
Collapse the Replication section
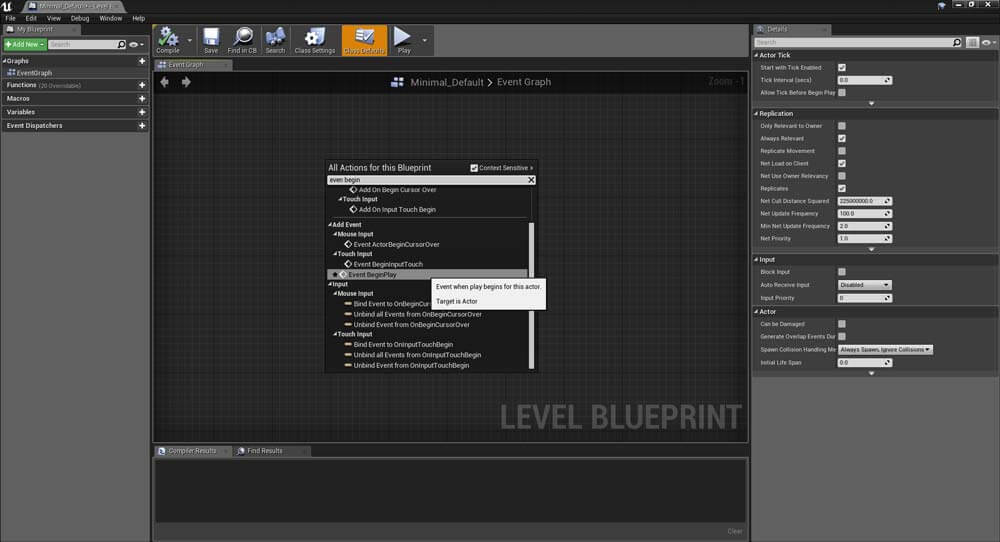click(756, 114)
